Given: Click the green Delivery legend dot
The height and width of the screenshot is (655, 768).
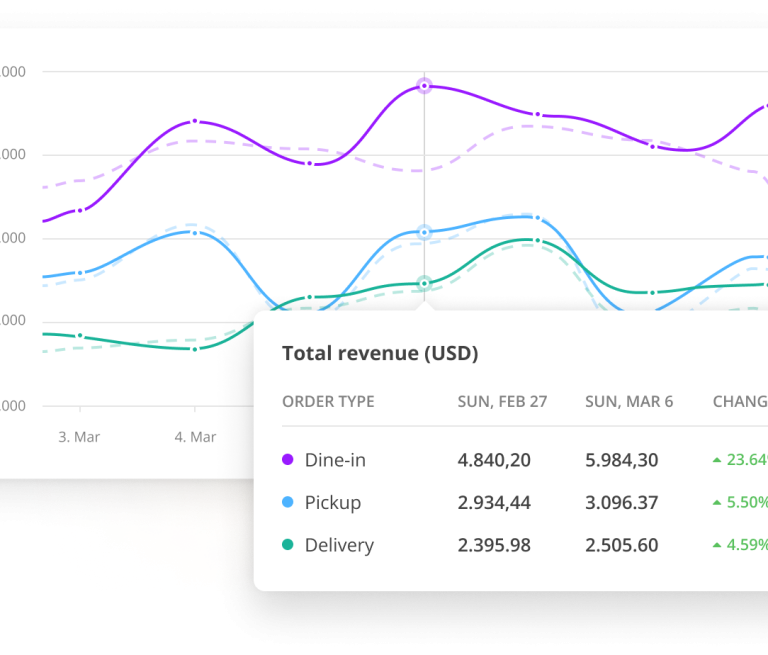Looking at the screenshot, I should (288, 545).
